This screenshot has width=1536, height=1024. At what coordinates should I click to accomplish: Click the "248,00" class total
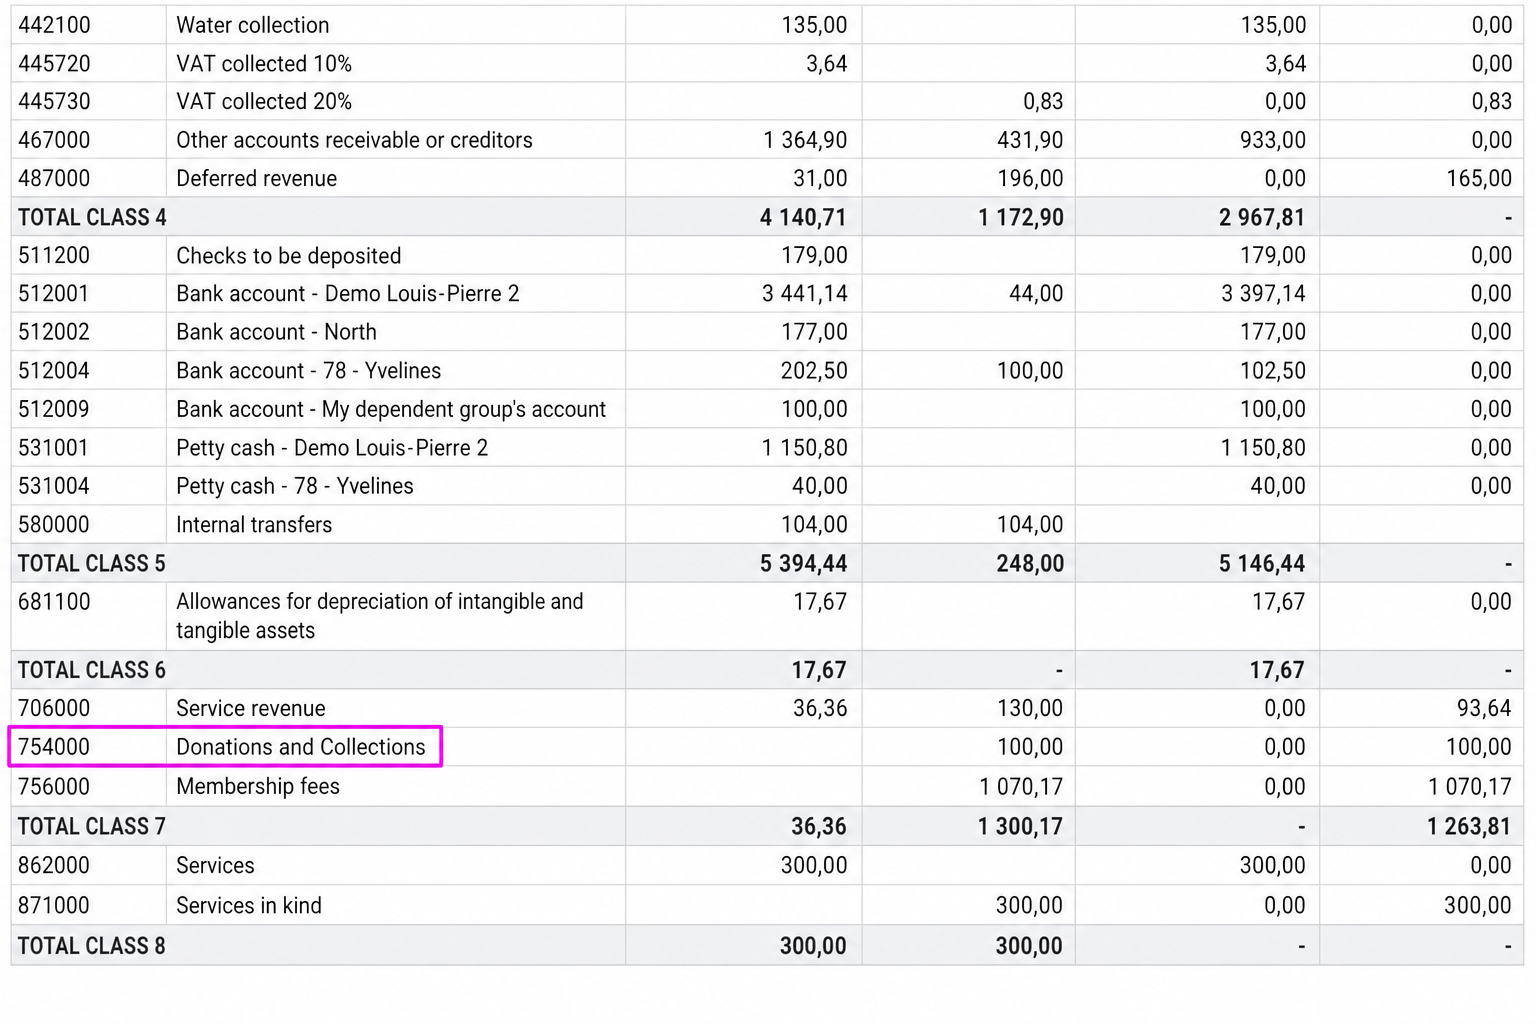pos(1030,564)
